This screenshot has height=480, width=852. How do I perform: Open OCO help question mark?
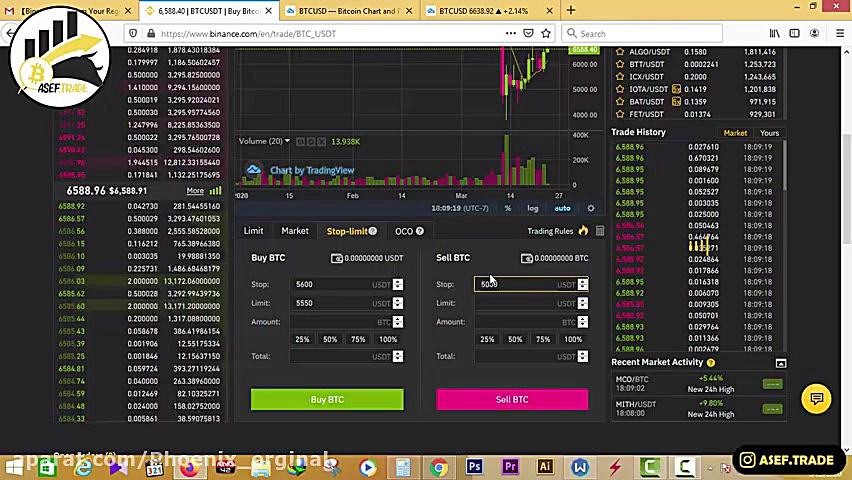click(x=419, y=231)
